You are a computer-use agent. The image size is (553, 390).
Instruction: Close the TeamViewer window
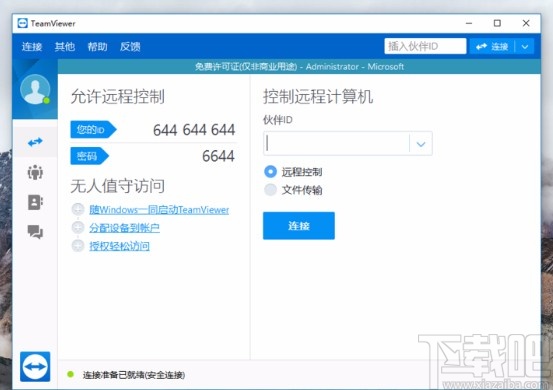526,23
